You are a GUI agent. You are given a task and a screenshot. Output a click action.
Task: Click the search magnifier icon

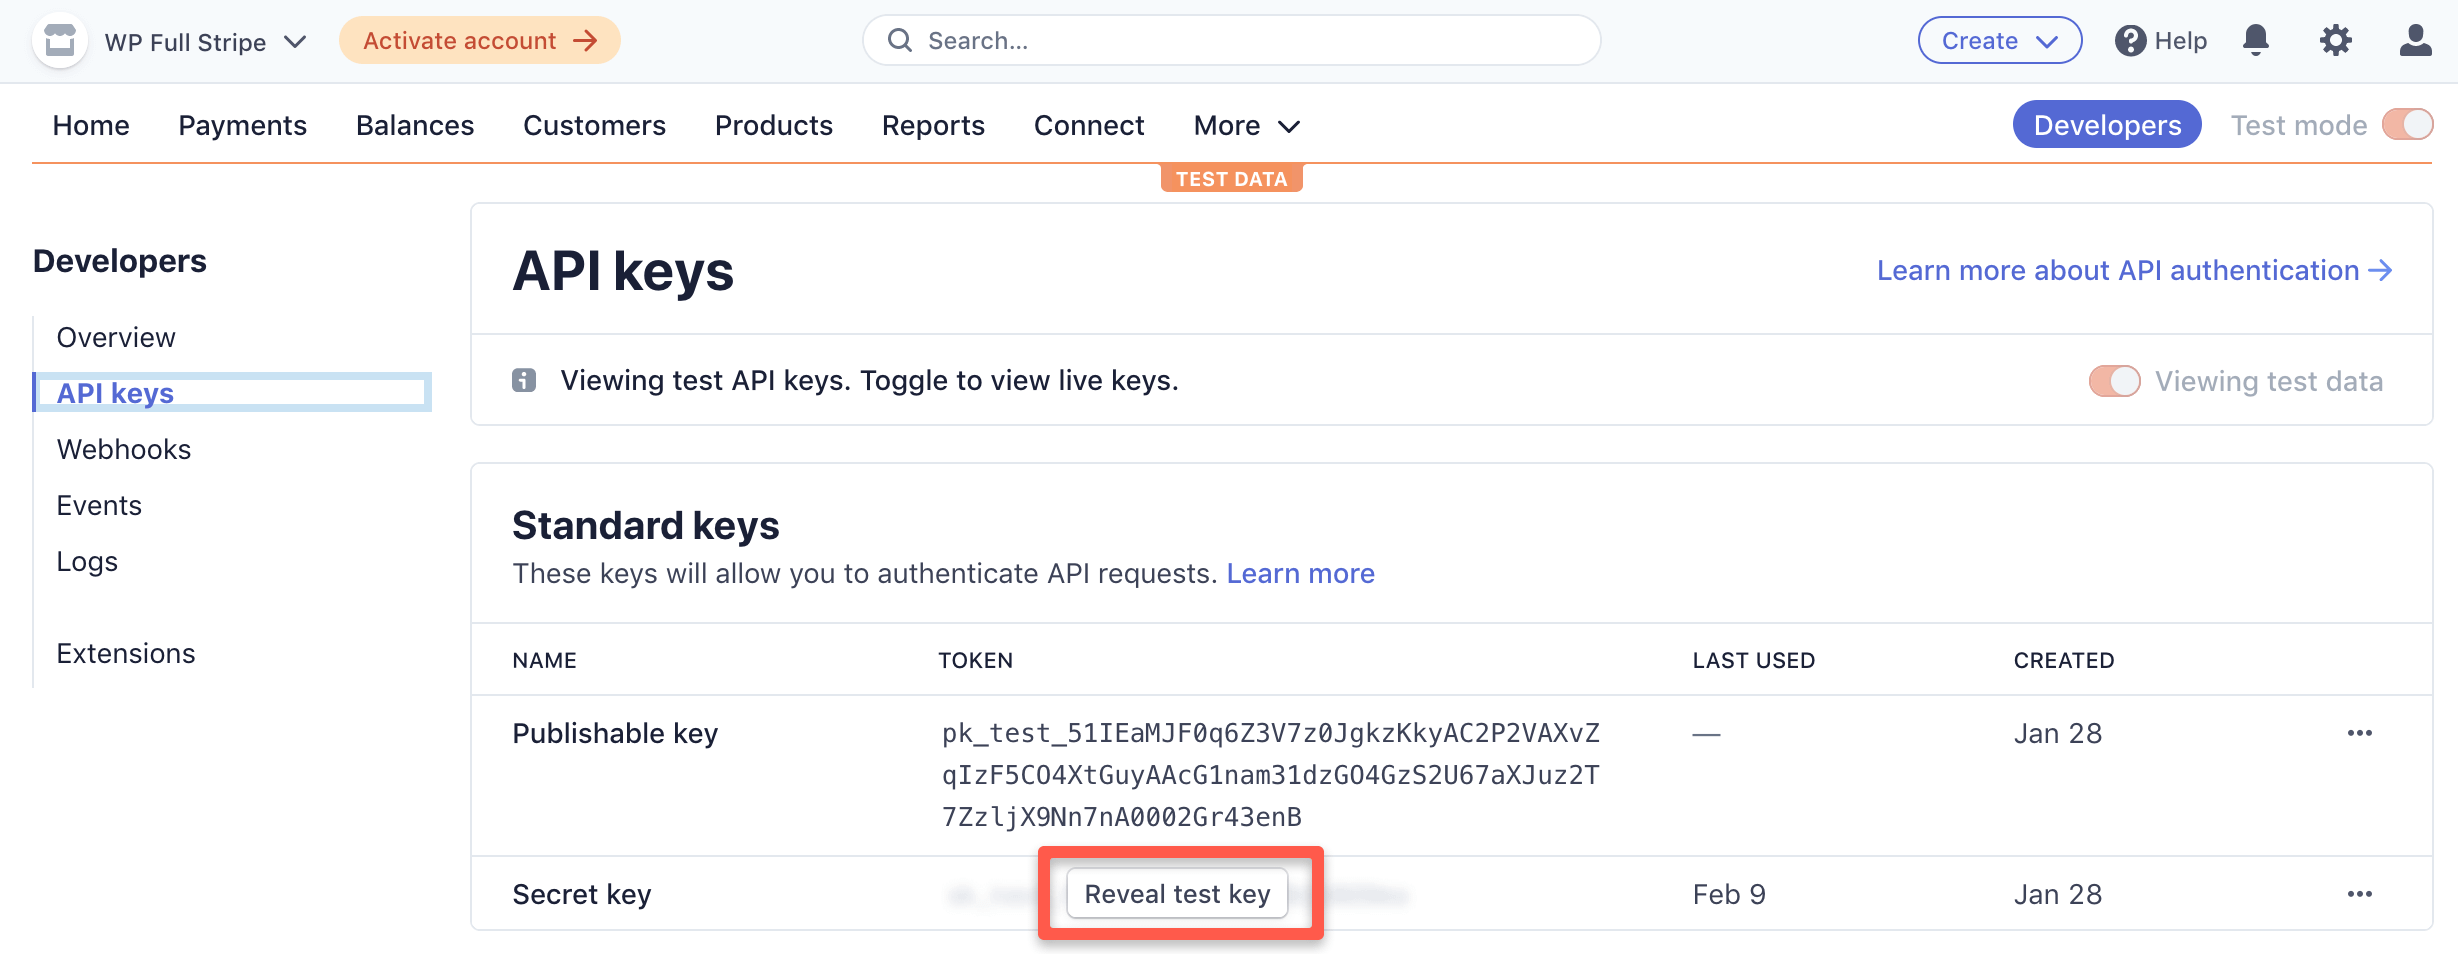tap(899, 39)
